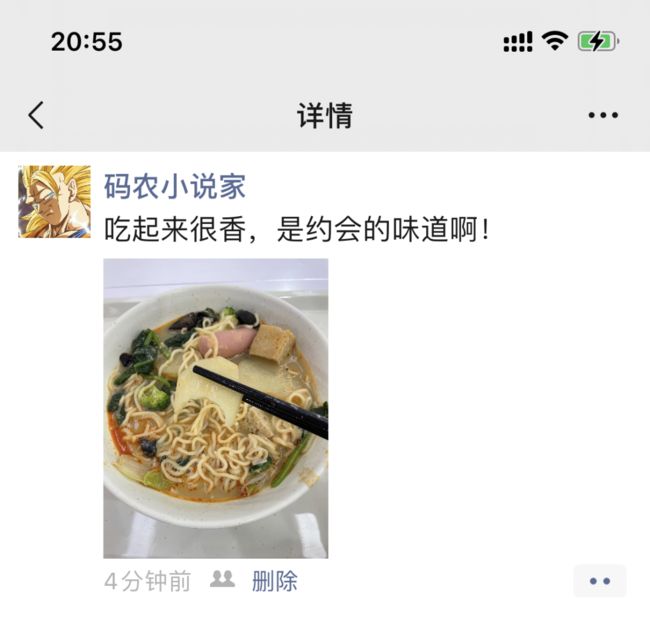Open profile via 码农小说家 username

point(175,186)
